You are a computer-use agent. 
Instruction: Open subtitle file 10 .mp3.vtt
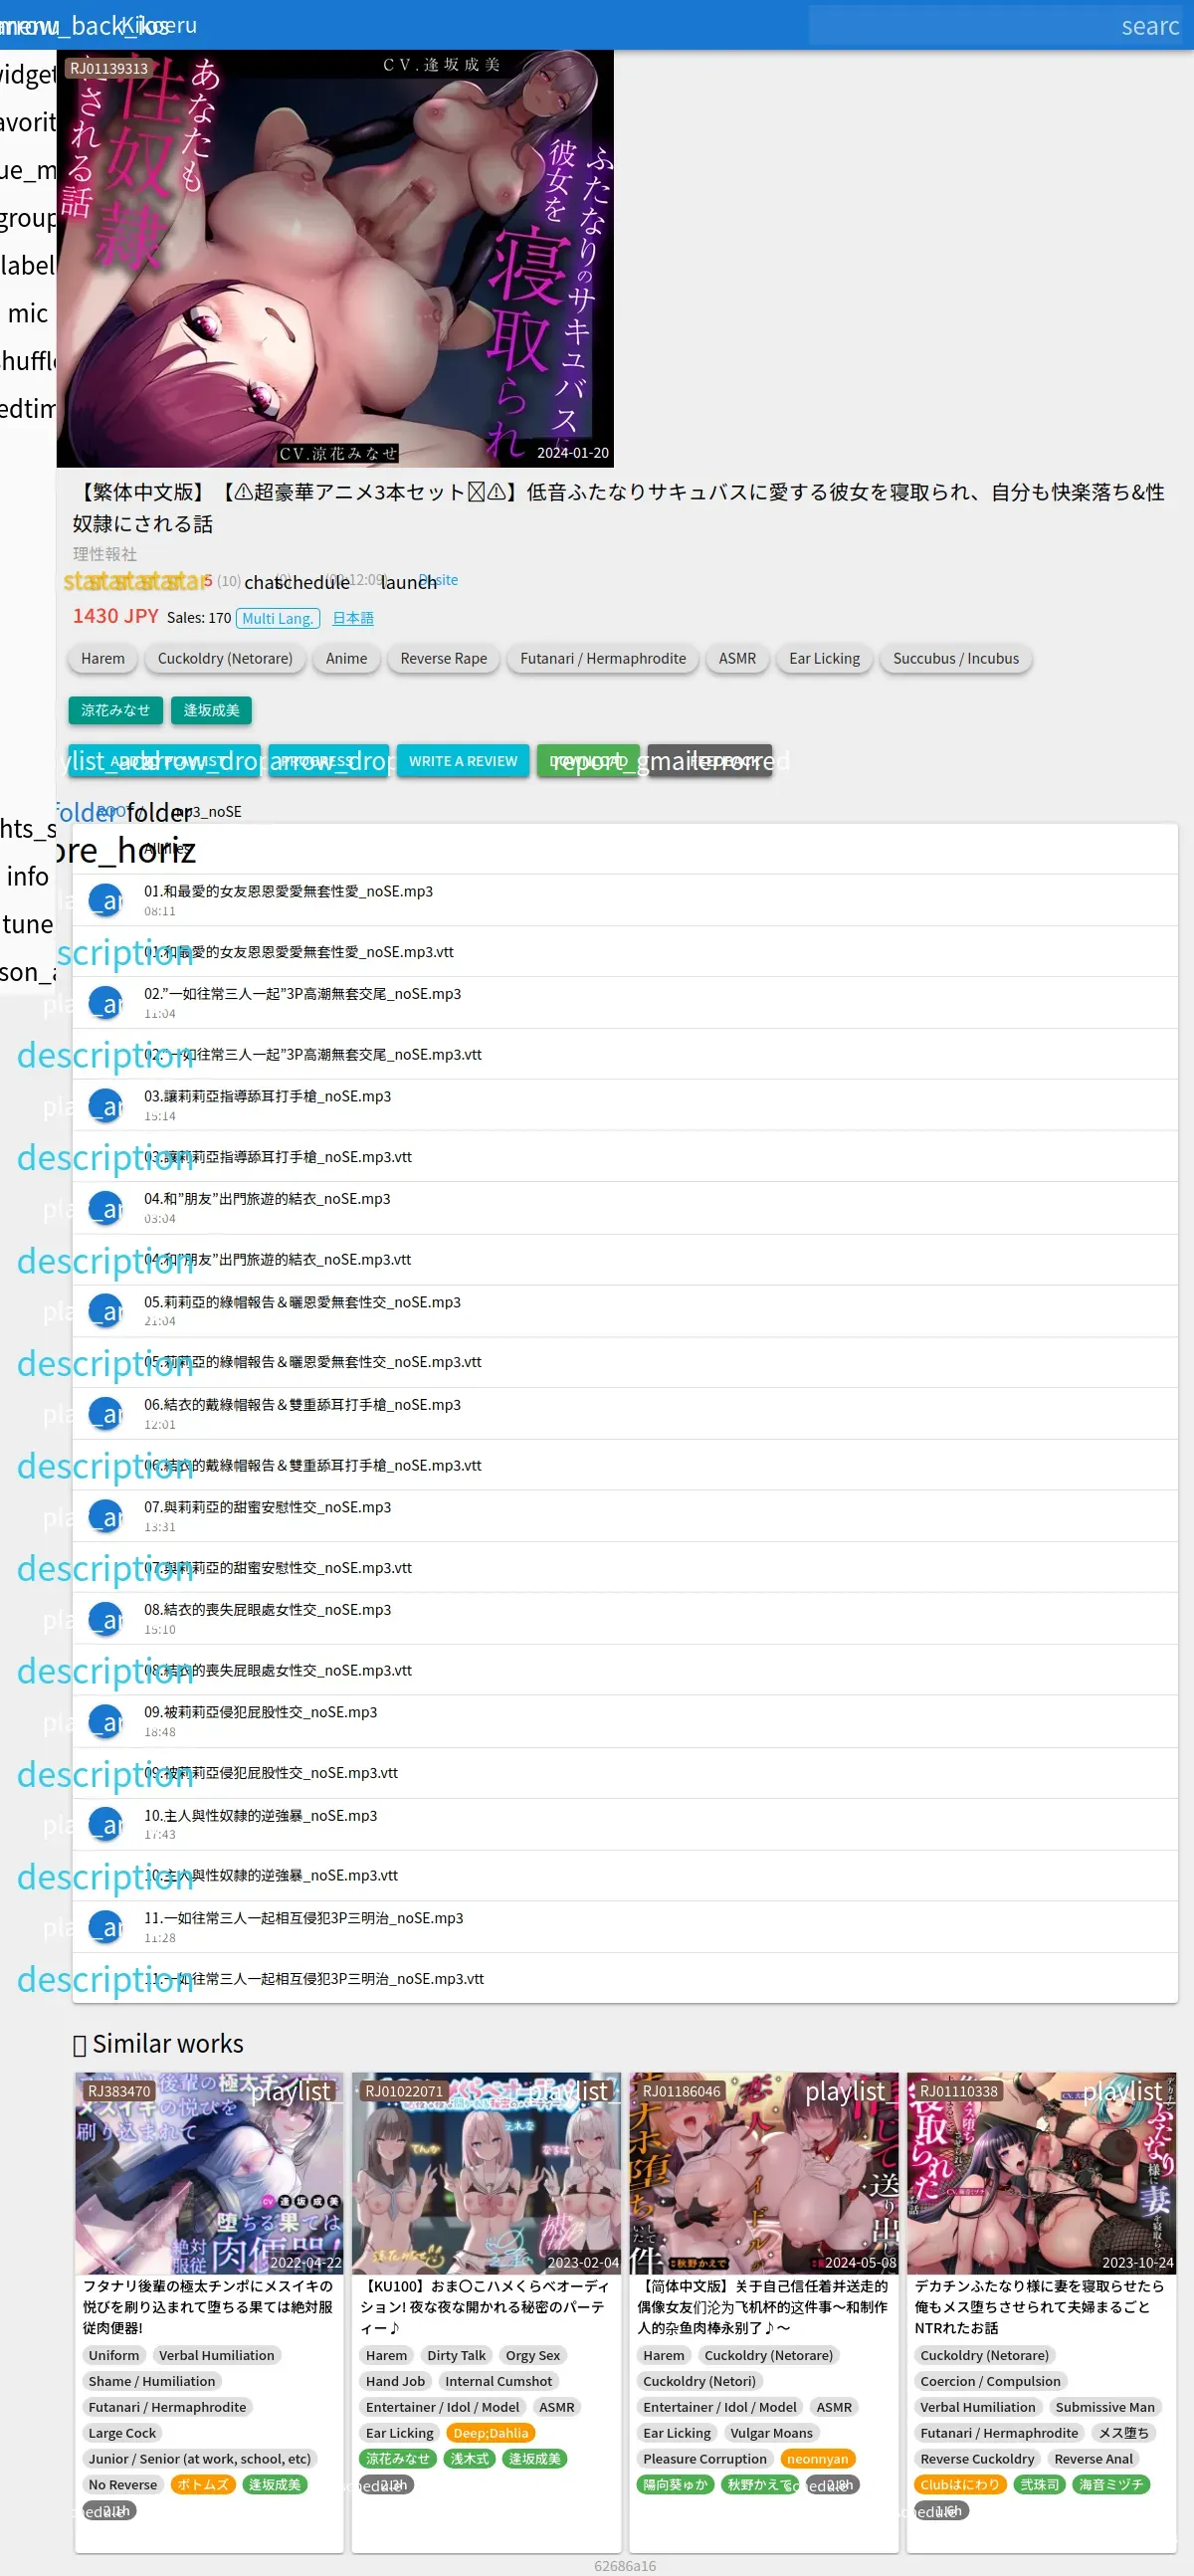pyautogui.click(x=625, y=1875)
